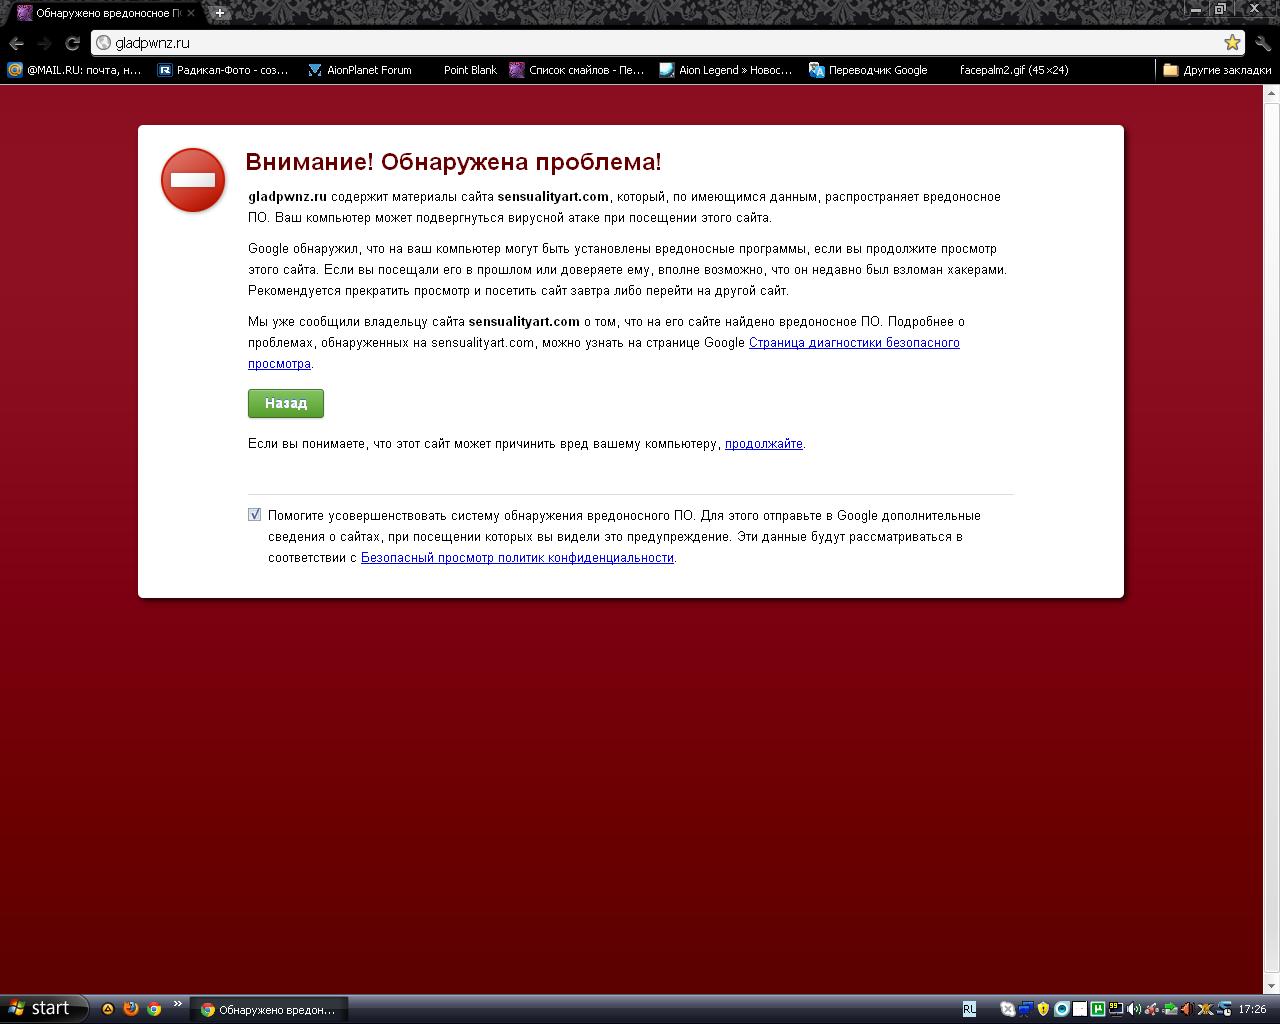Click the white square tray icon
Image resolution: width=1280 pixels, height=1024 pixels.
(x=1080, y=1009)
